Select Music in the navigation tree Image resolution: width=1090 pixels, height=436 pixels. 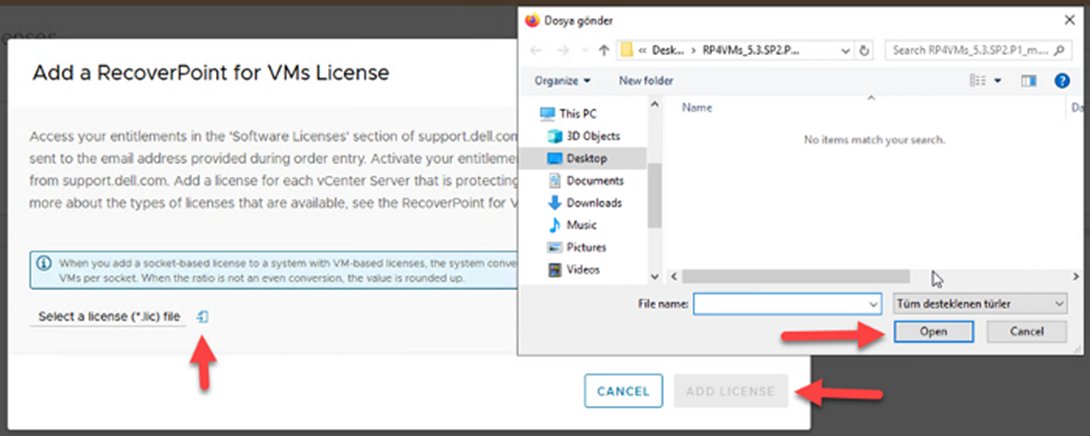pos(572,225)
